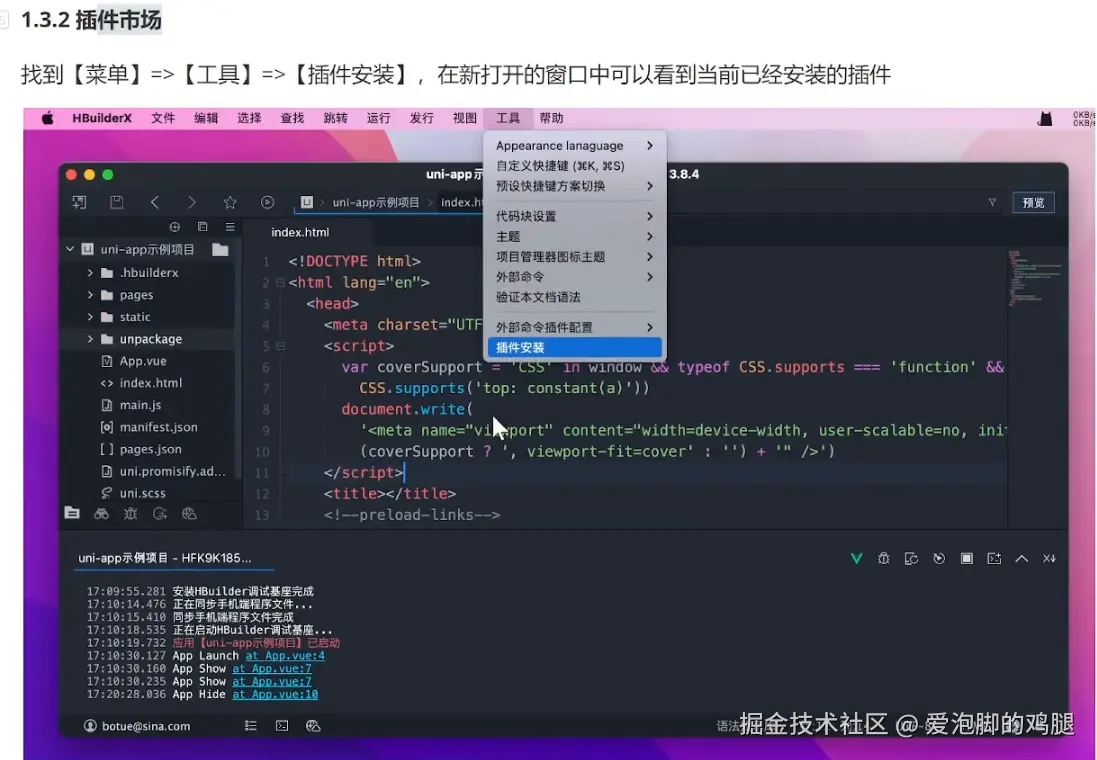Expand 预设快捷键方案切换 submenu
Viewport: 1097px width, 760px height.
pos(574,186)
